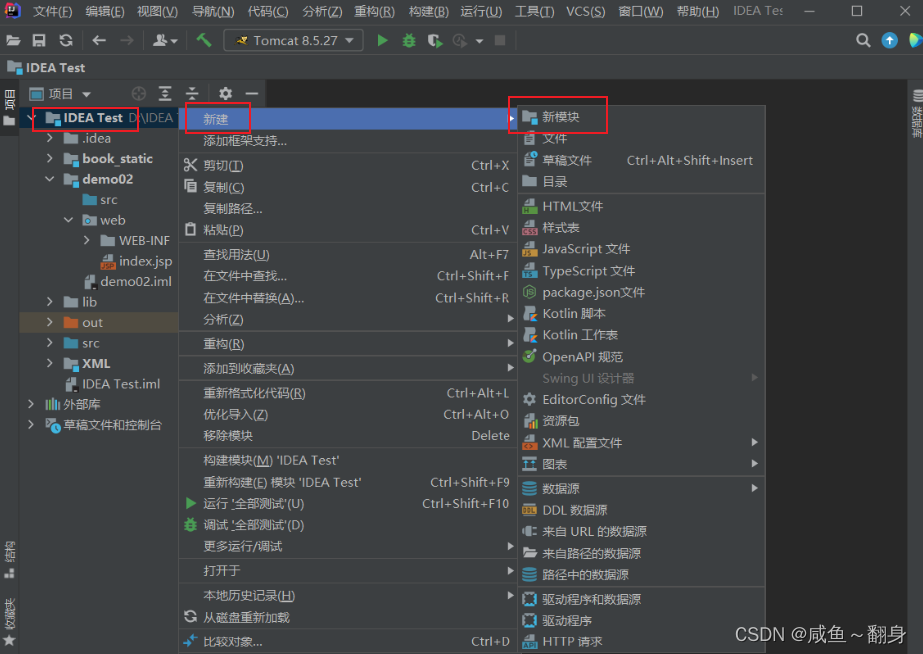Choose HTML文件 in the submenu
This screenshot has width=923, height=654.
(642, 207)
